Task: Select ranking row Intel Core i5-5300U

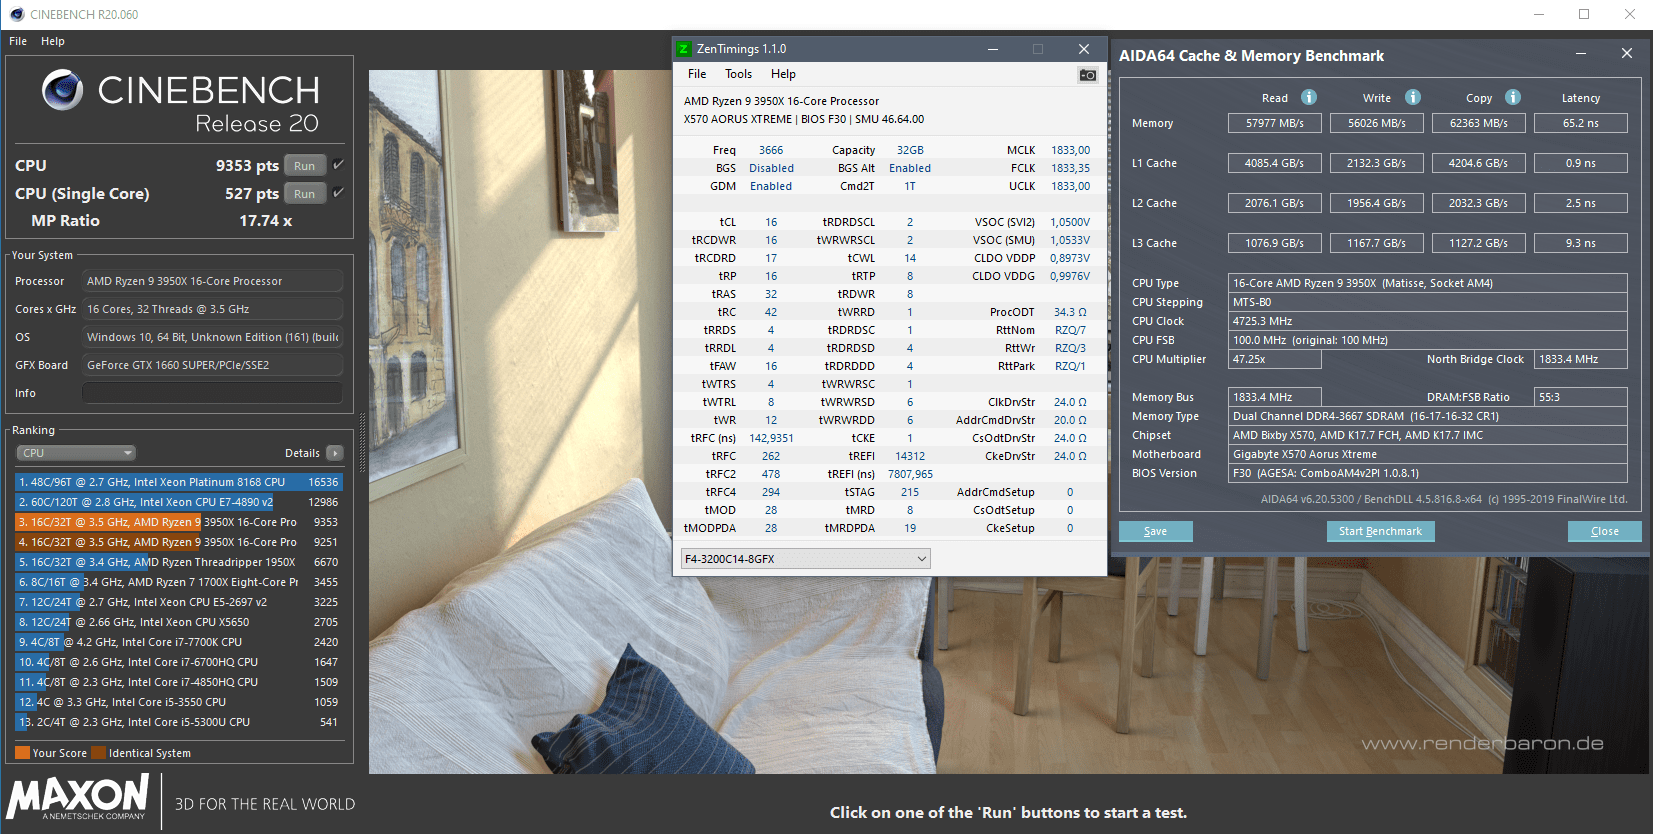Action: (x=178, y=722)
